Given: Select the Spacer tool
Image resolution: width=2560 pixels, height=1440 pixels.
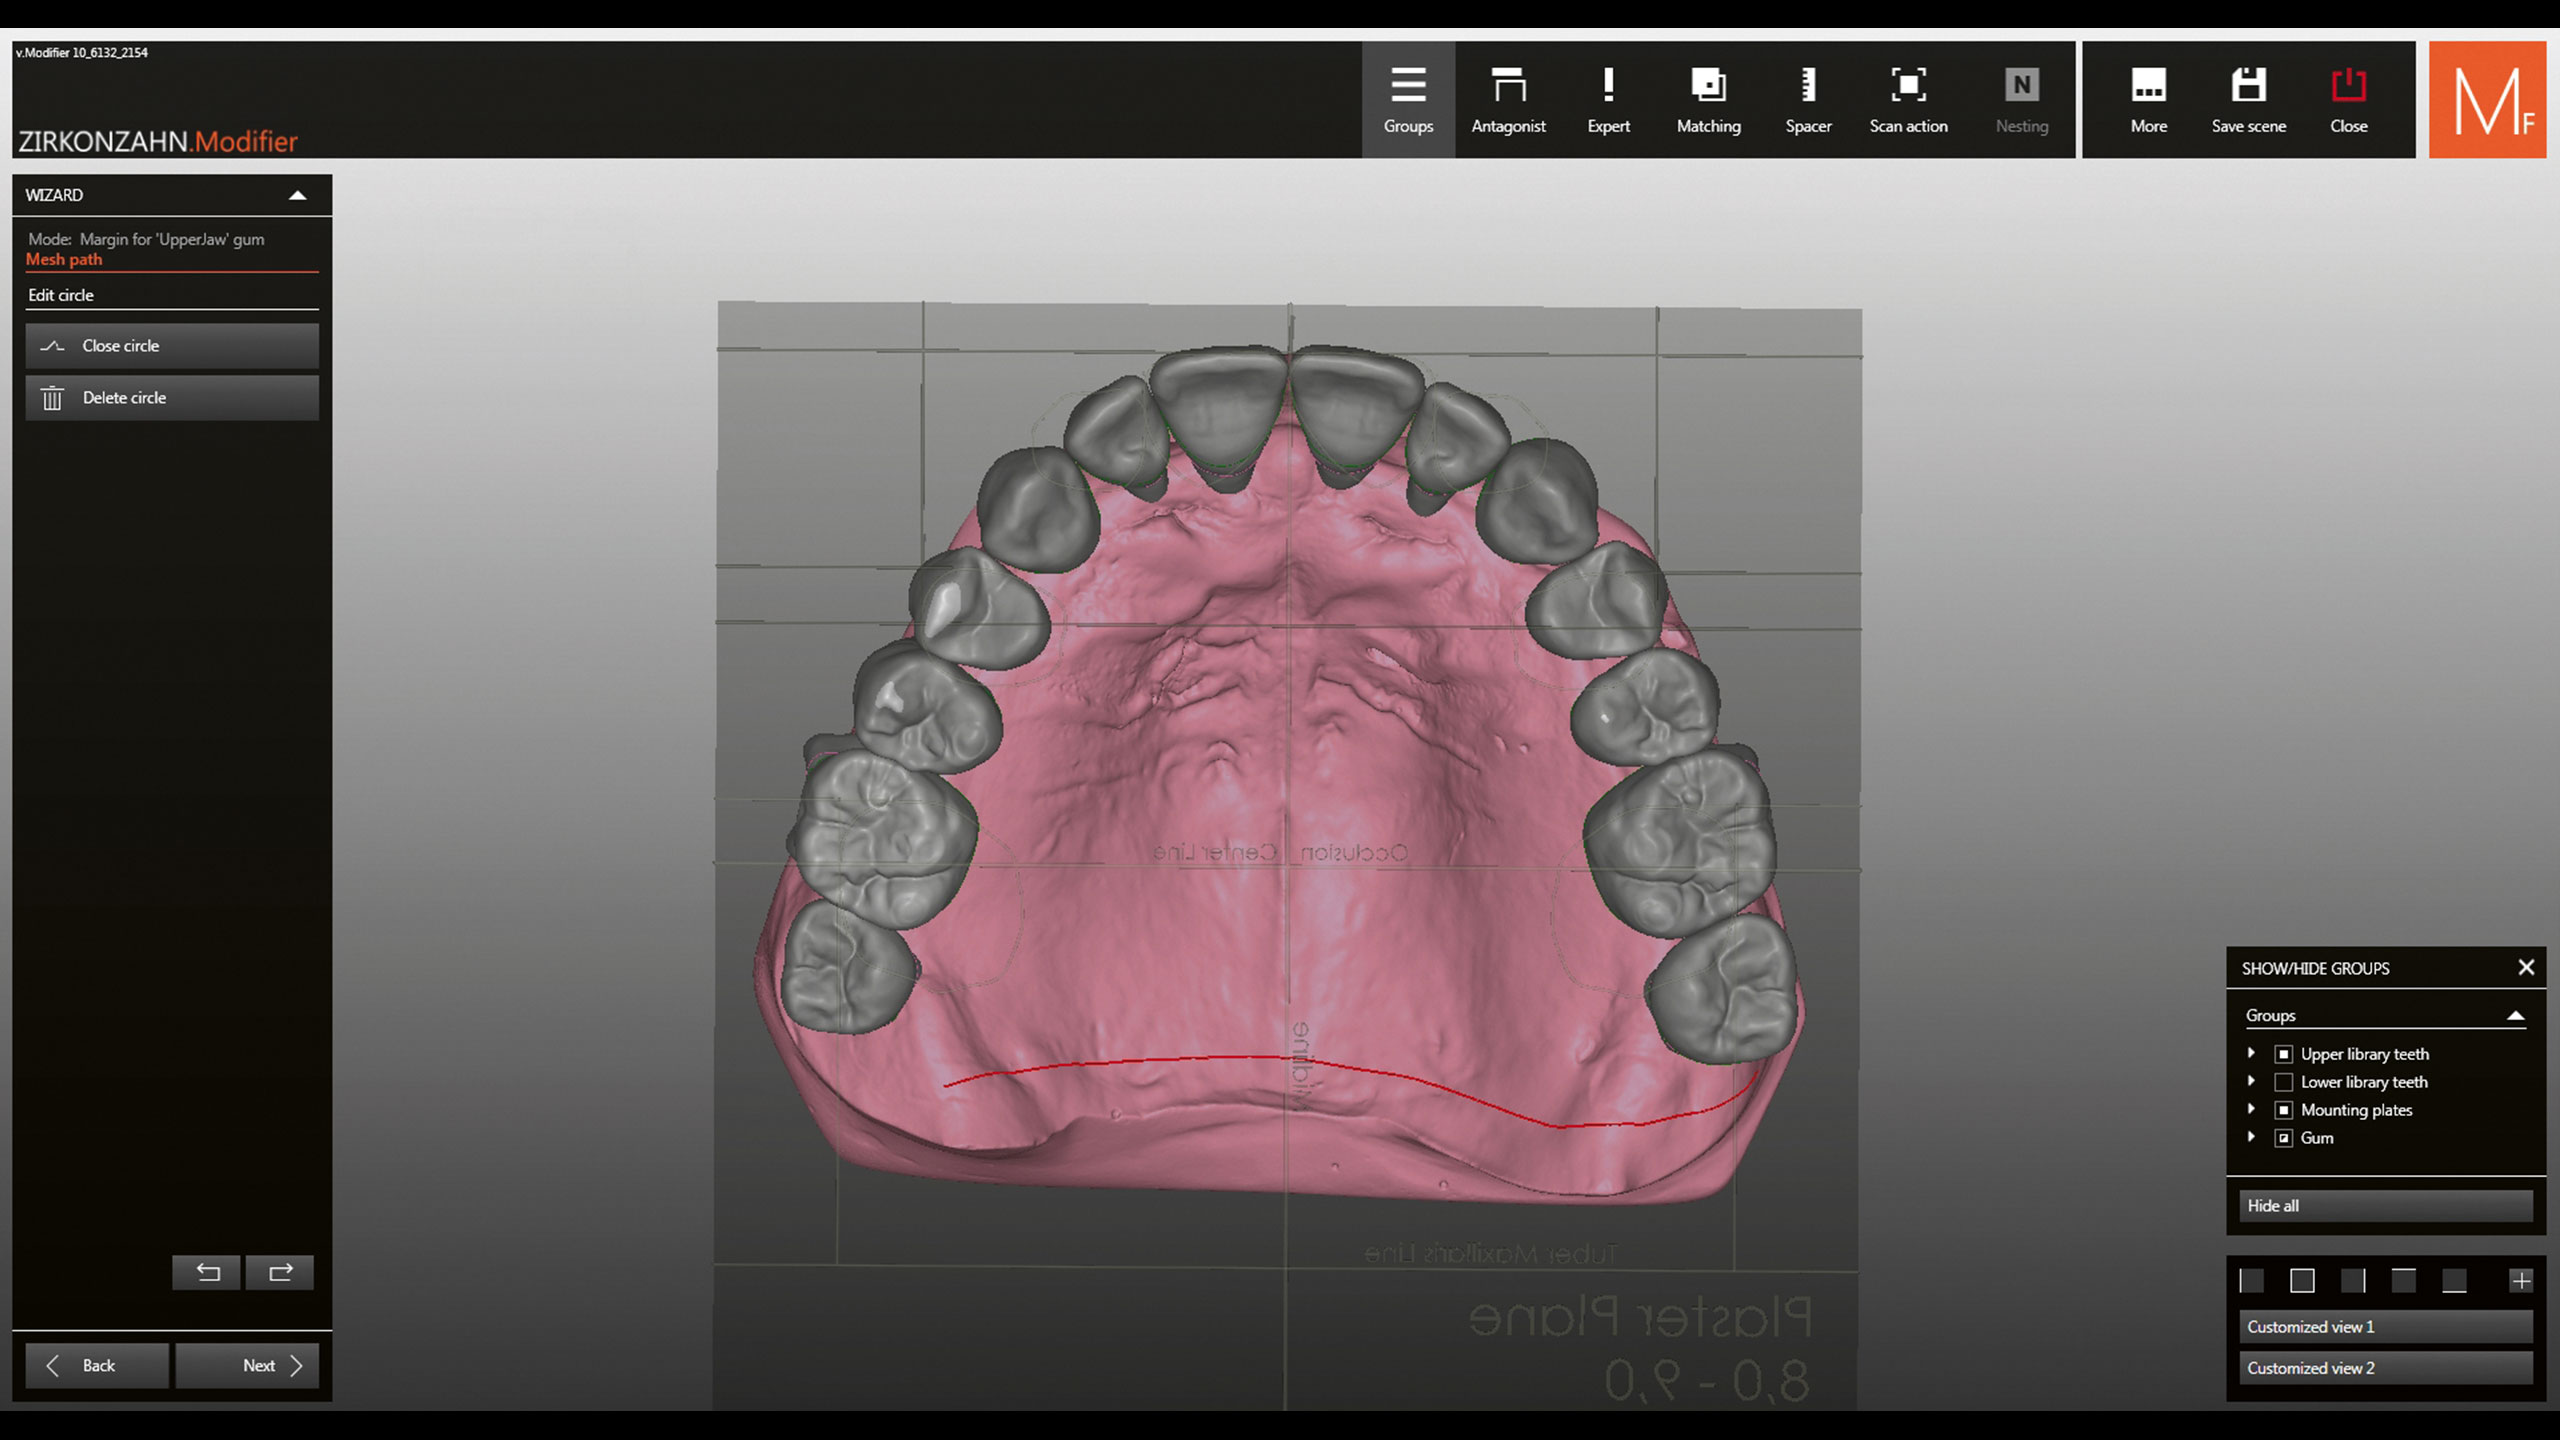Looking at the screenshot, I should (x=1808, y=100).
